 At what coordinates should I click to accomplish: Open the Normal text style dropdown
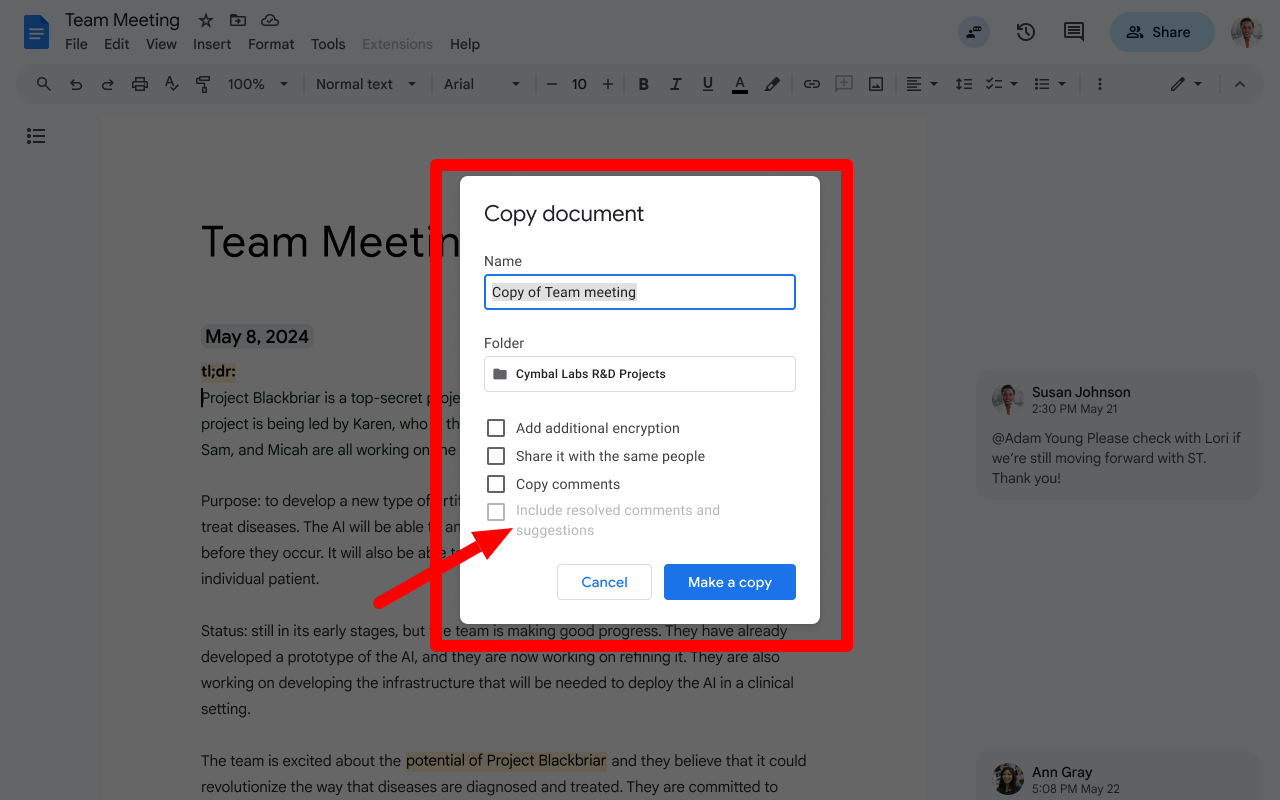pos(366,84)
